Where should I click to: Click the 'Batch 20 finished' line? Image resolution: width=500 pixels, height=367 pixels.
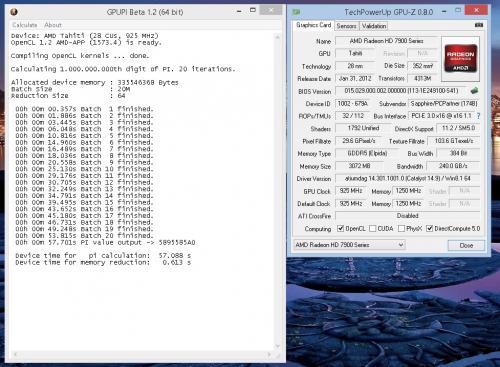coord(84,236)
